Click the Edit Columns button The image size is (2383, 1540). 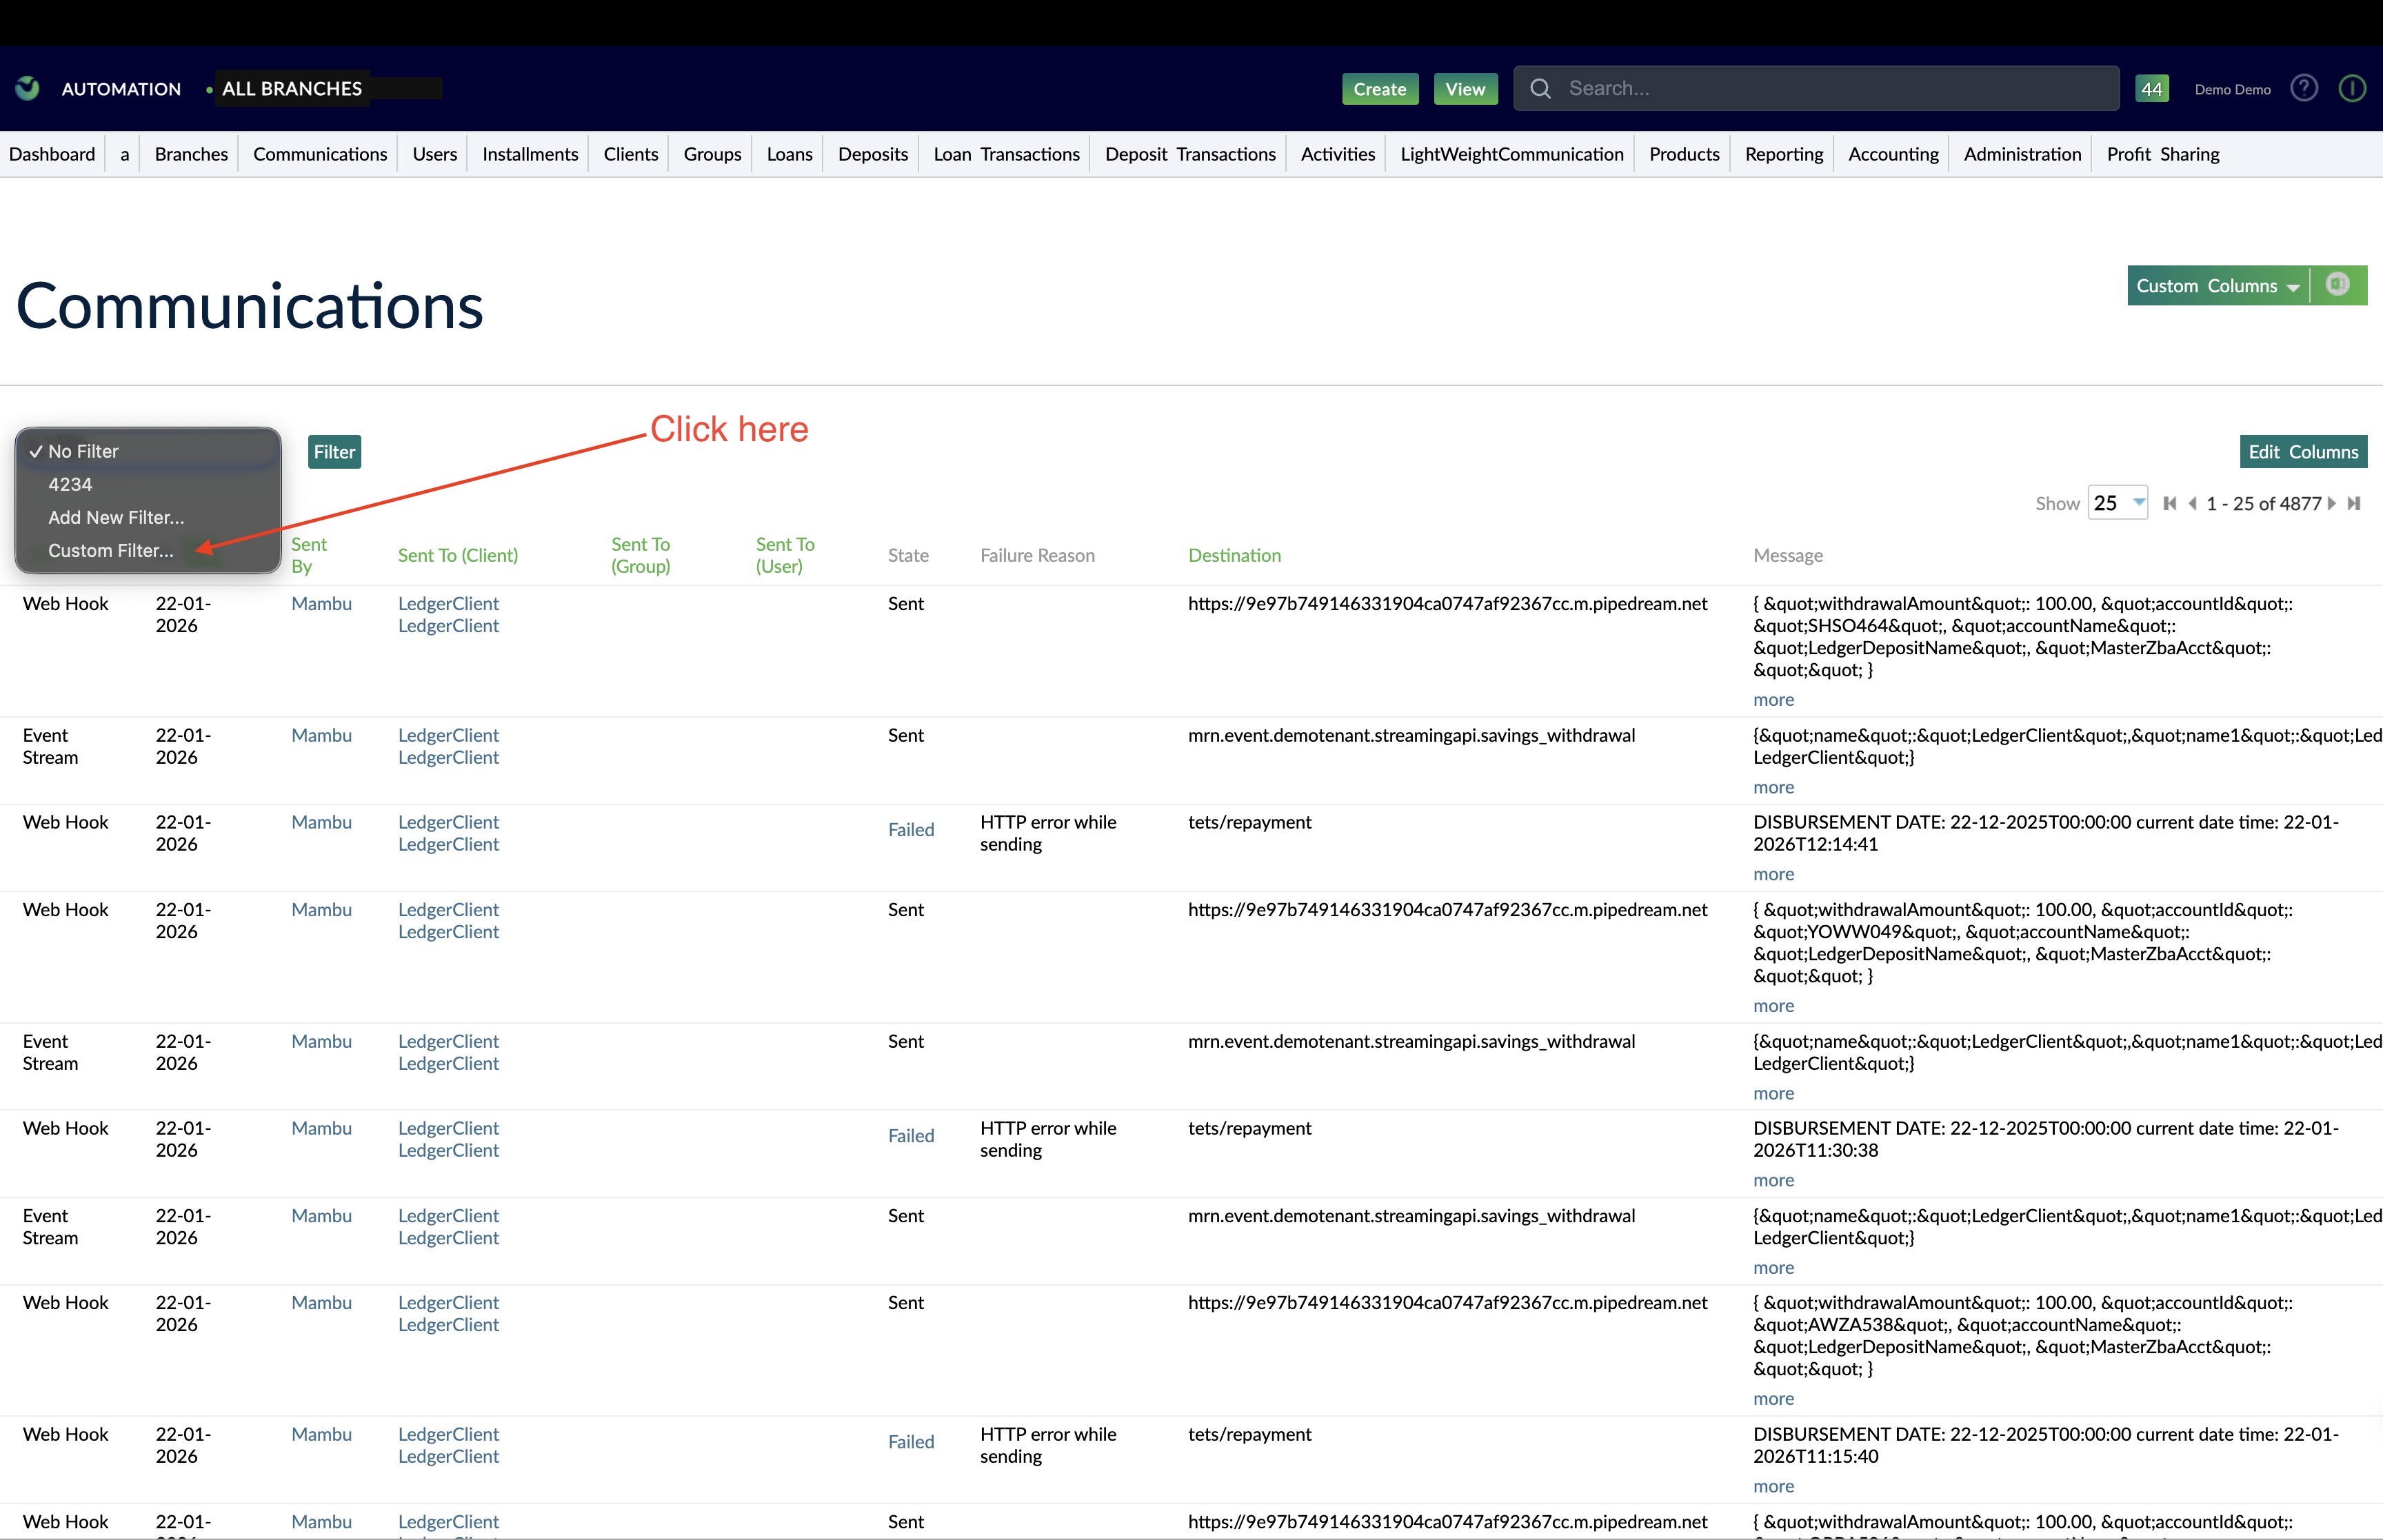(x=2302, y=452)
